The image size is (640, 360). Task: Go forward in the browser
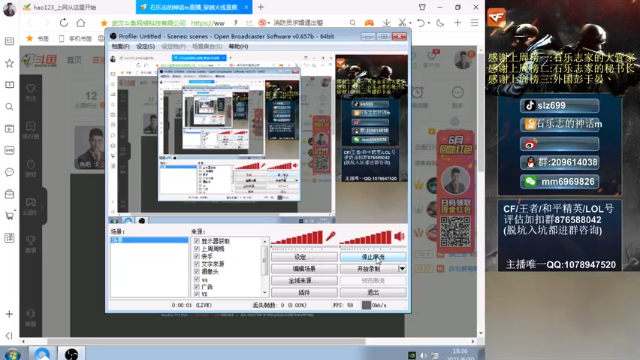[x=46, y=23]
